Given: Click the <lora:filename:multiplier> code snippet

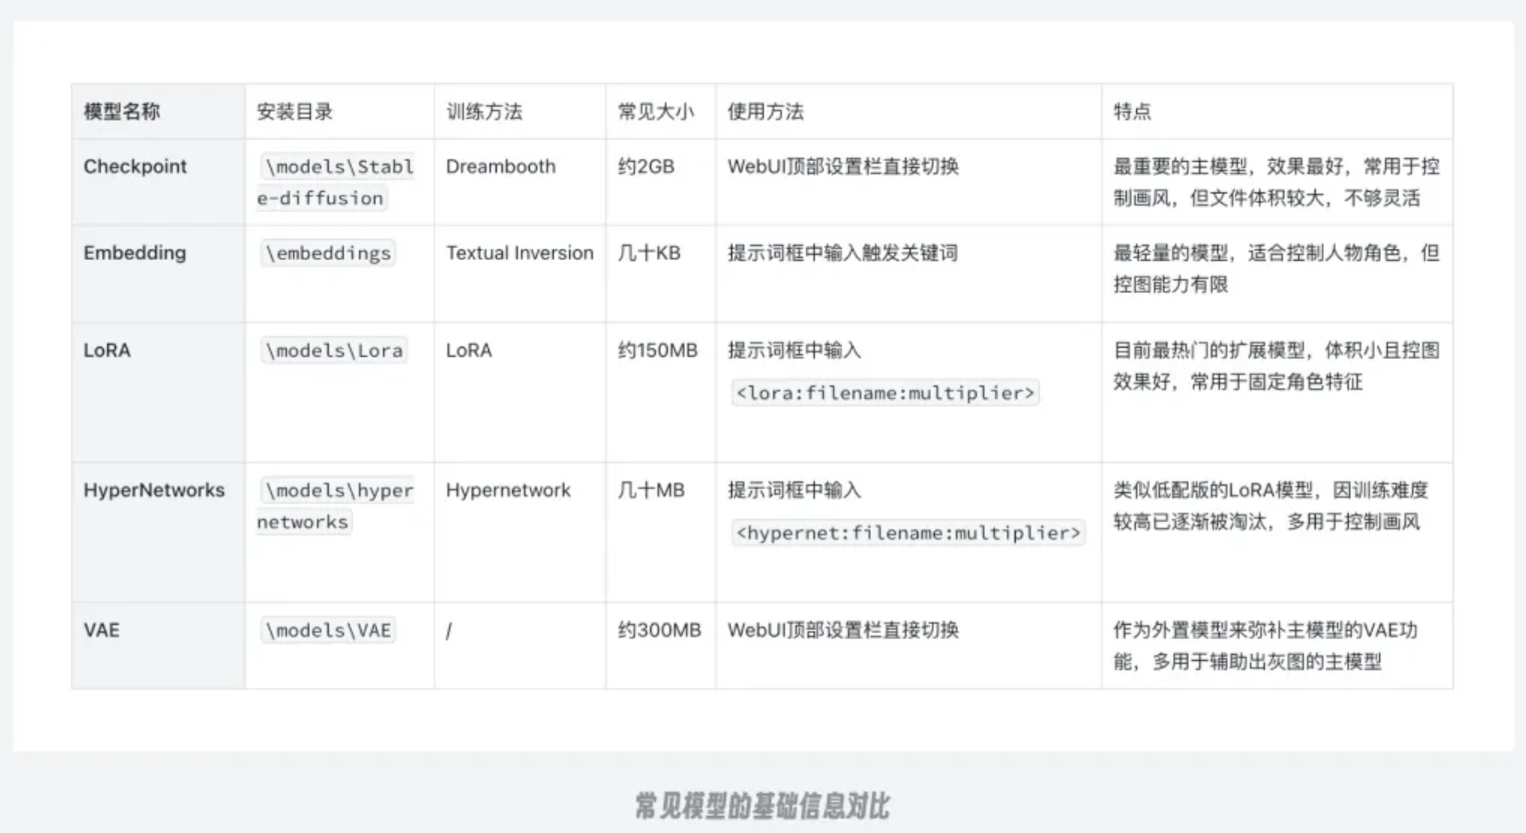Looking at the screenshot, I should tap(885, 393).
